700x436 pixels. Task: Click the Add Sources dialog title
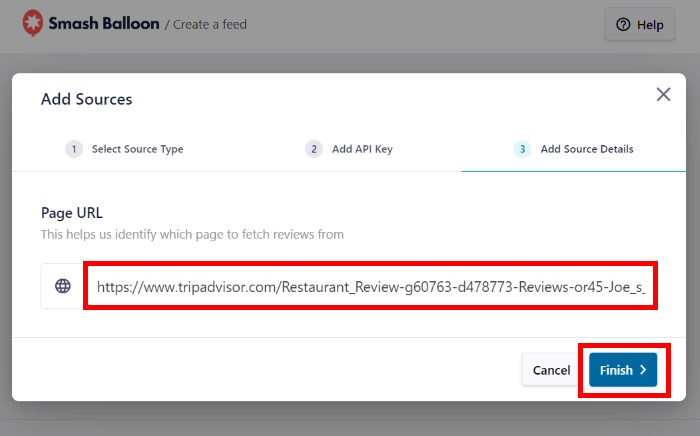pyautogui.click(x=86, y=99)
